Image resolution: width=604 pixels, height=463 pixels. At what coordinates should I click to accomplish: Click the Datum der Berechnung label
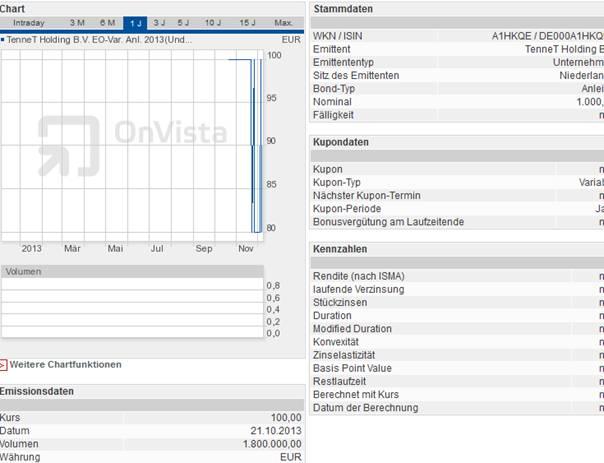coord(366,408)
